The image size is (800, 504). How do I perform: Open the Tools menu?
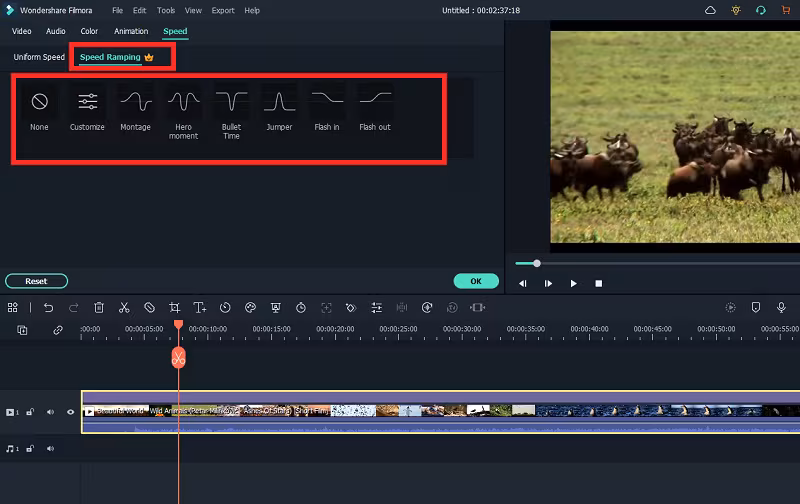(x=166, y=10)
